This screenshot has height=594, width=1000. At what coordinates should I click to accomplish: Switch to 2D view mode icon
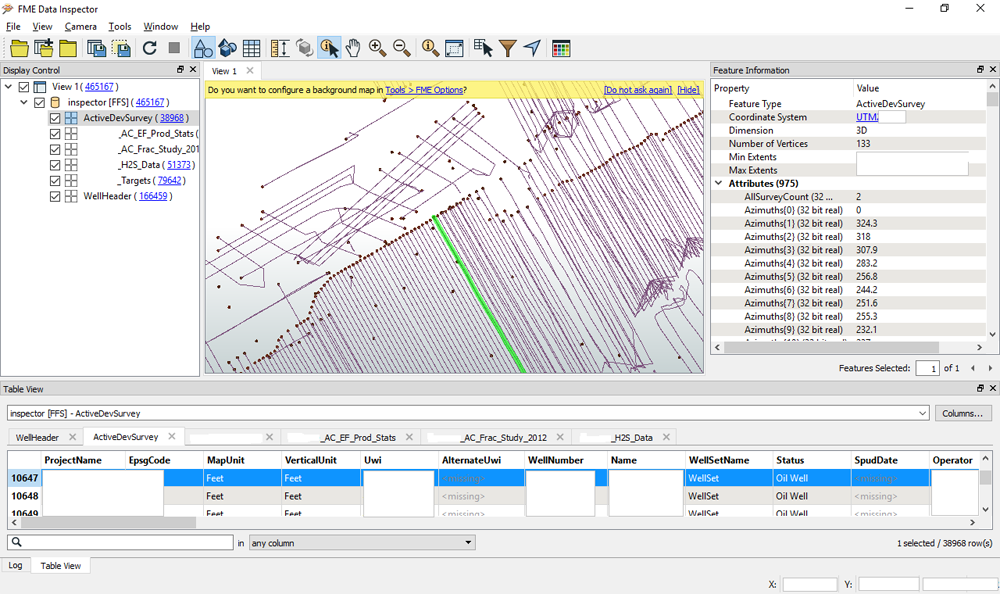pyautogui.click(x=203, y=48)
